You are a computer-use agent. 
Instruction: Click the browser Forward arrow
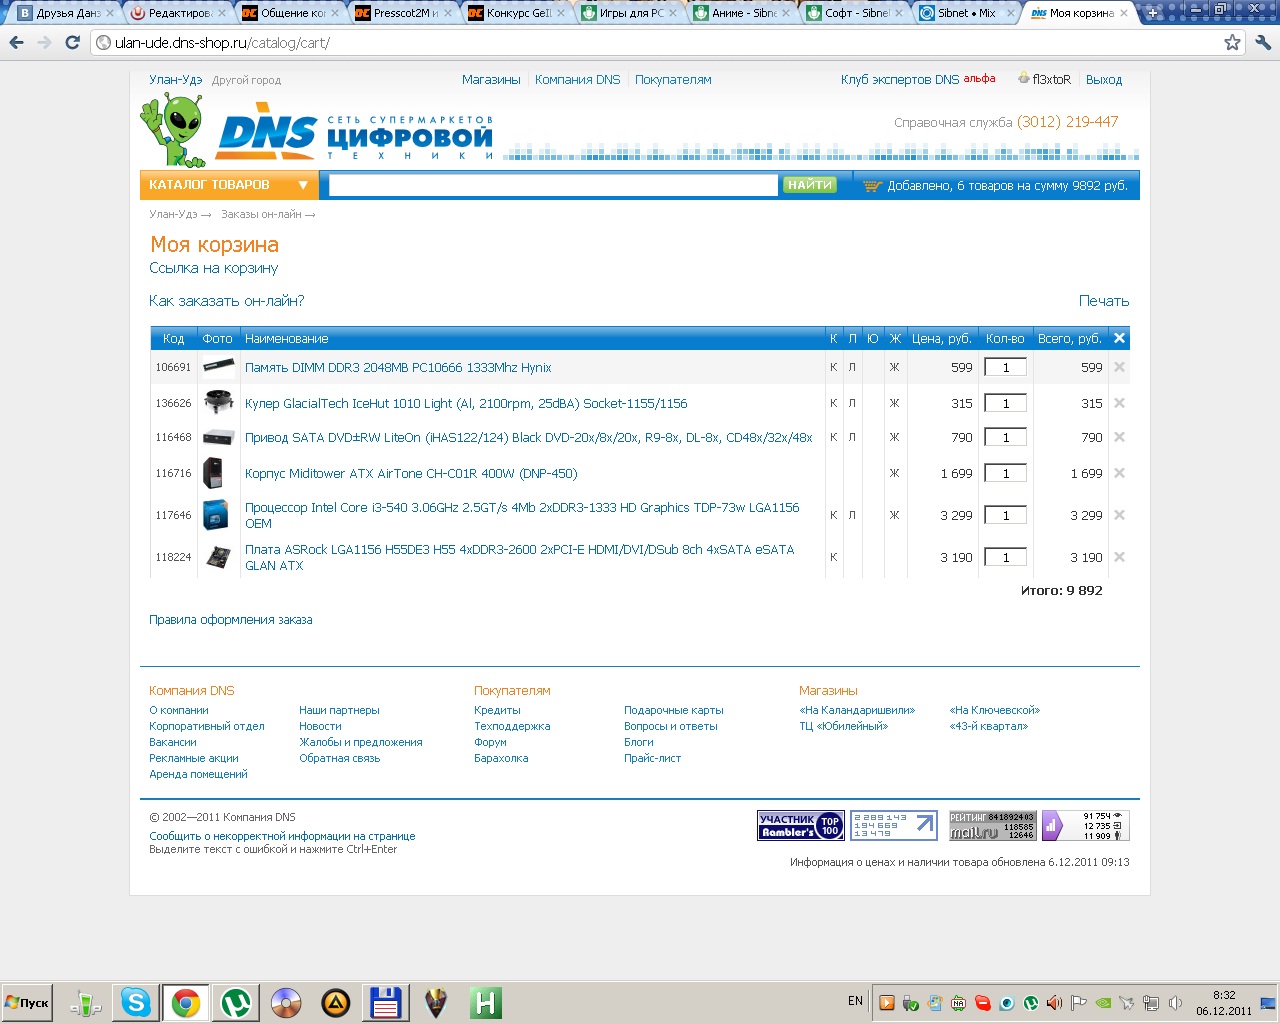click(x=44, y=42)
